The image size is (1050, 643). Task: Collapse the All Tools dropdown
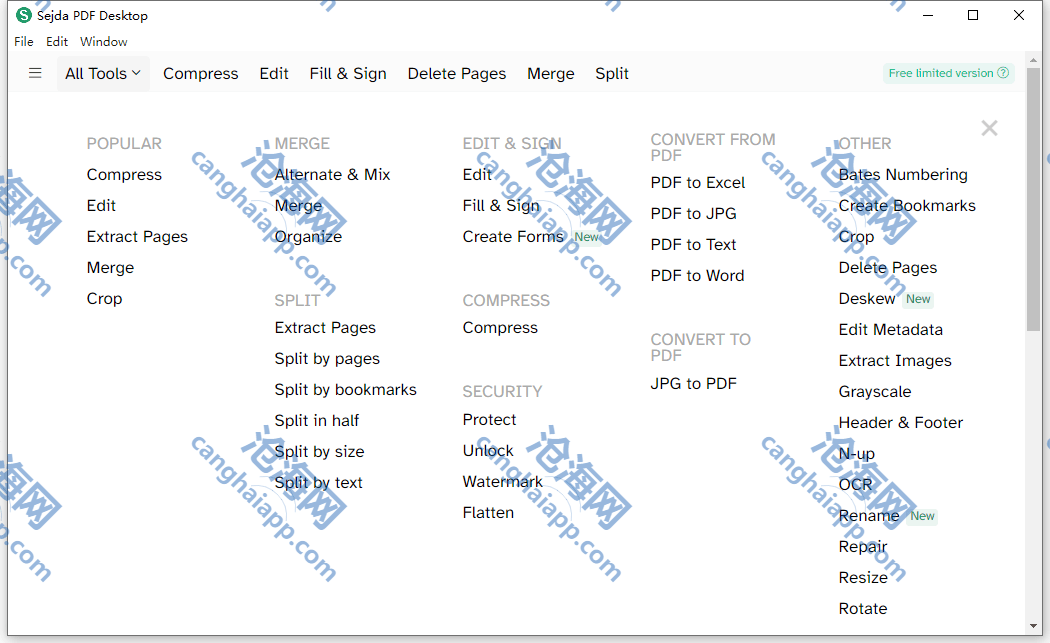click(103, 73)
